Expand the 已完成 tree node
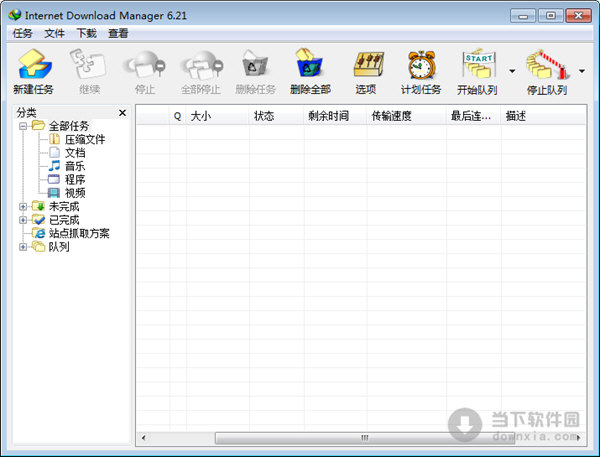This screenshot has height=457, width=600. (x=23, y=220)
